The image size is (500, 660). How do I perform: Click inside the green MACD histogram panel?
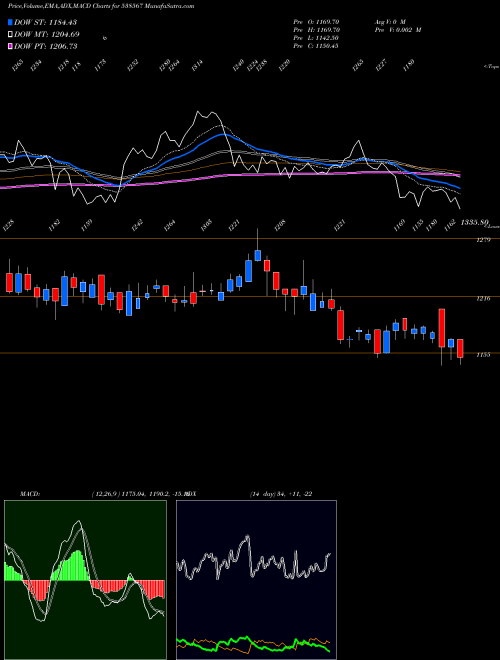(x=85, y=580)
